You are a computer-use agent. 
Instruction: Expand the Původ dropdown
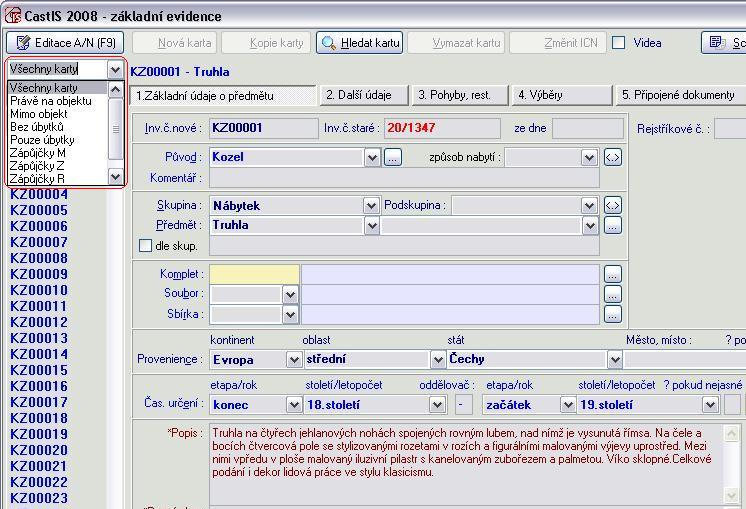click(x=372, y=157)
